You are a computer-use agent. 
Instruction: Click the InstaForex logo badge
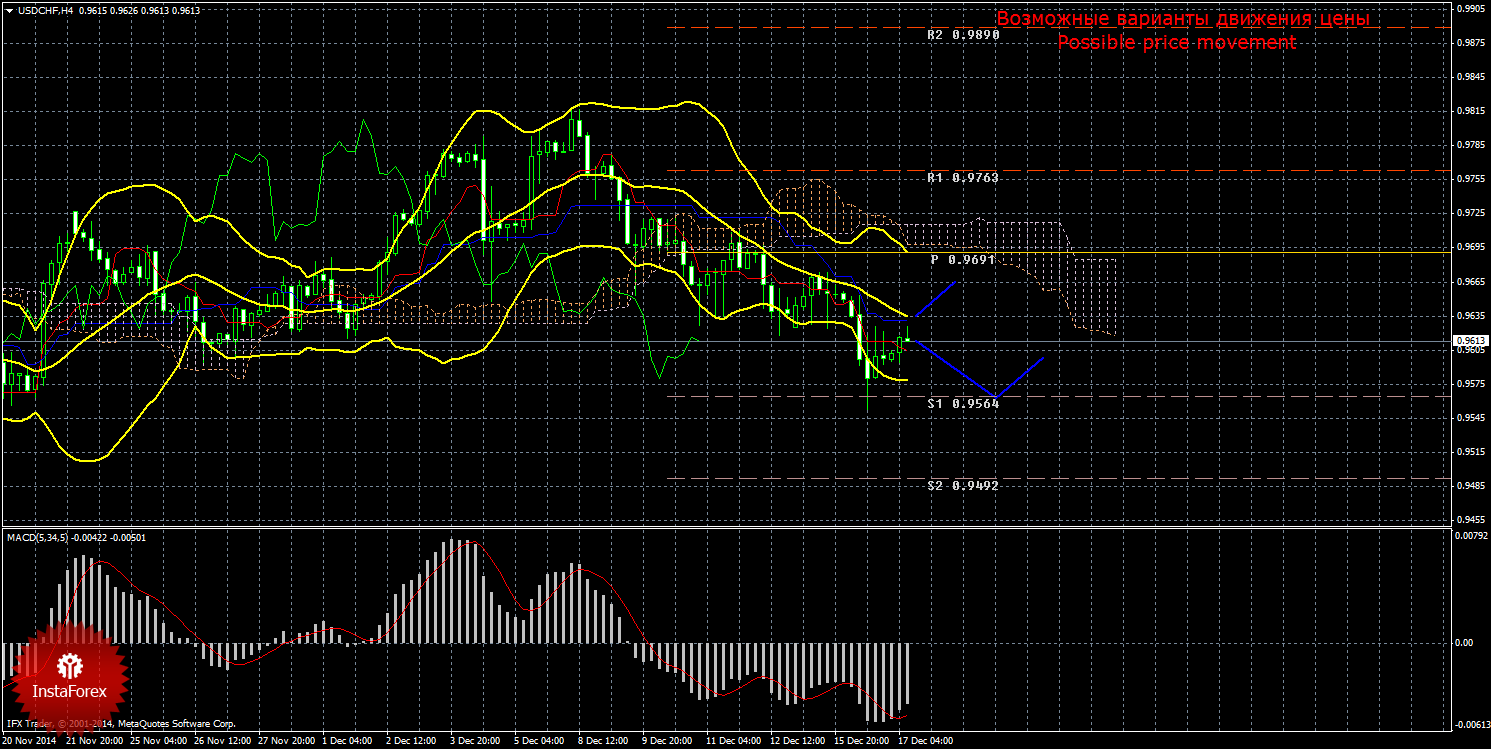pos(69,676)
